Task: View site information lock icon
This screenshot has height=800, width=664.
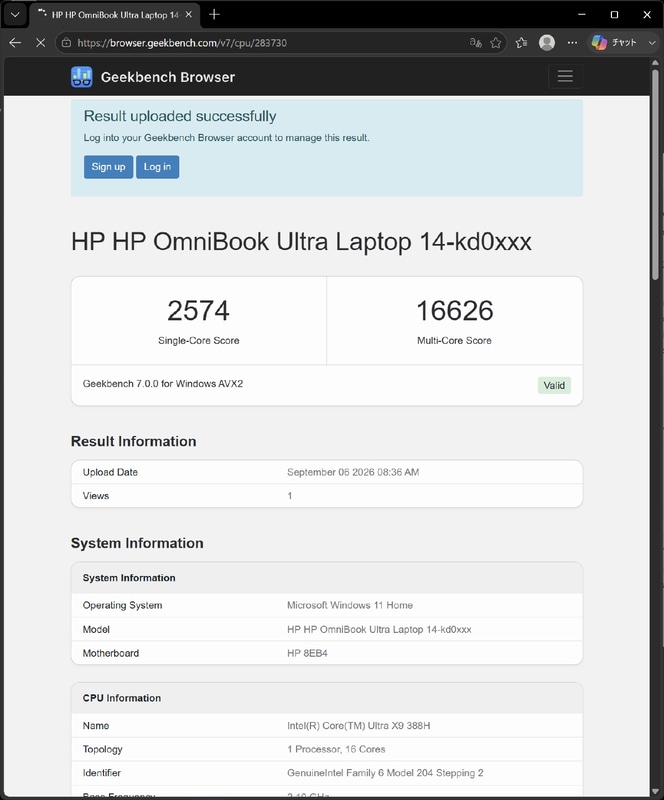Action: pyautogui.click(x=66, y=43)
